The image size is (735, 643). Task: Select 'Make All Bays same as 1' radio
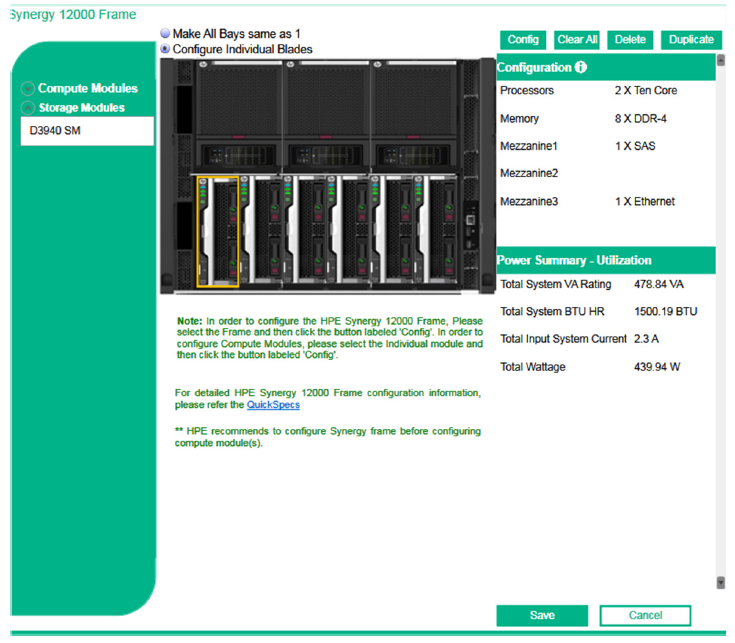click(165, 33)
